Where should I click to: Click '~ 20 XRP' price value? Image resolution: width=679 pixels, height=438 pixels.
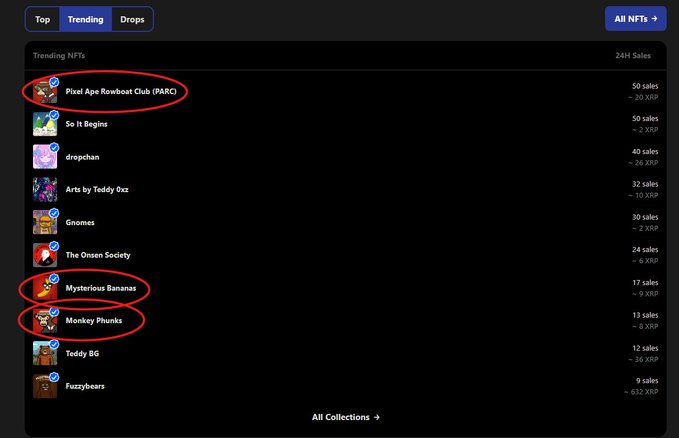[x=643, y=97]
